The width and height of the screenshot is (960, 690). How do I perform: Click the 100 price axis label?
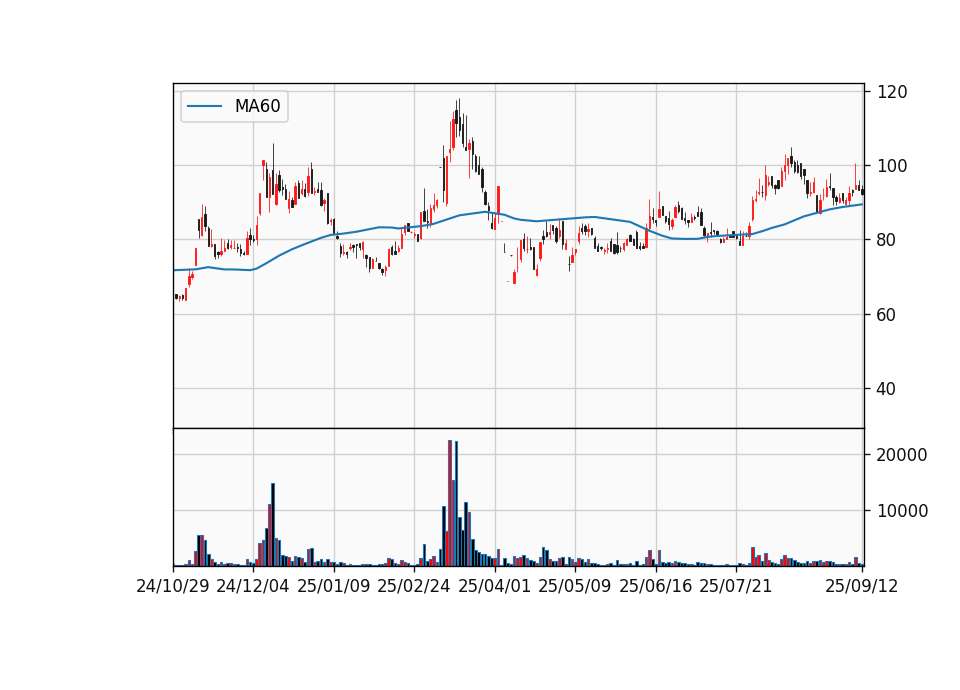(892, 166)
